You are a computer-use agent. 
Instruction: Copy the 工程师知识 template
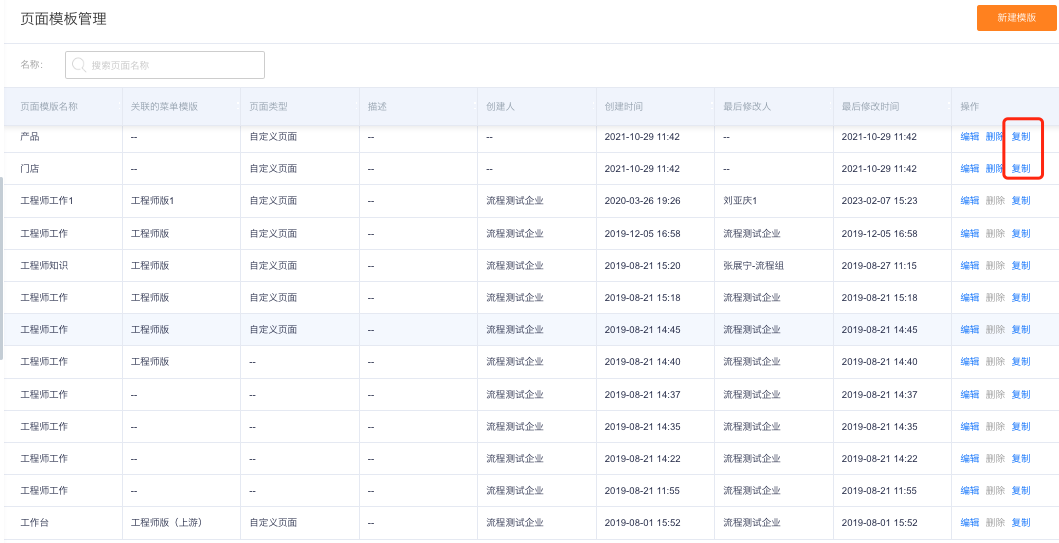(x=1021, y=265)
